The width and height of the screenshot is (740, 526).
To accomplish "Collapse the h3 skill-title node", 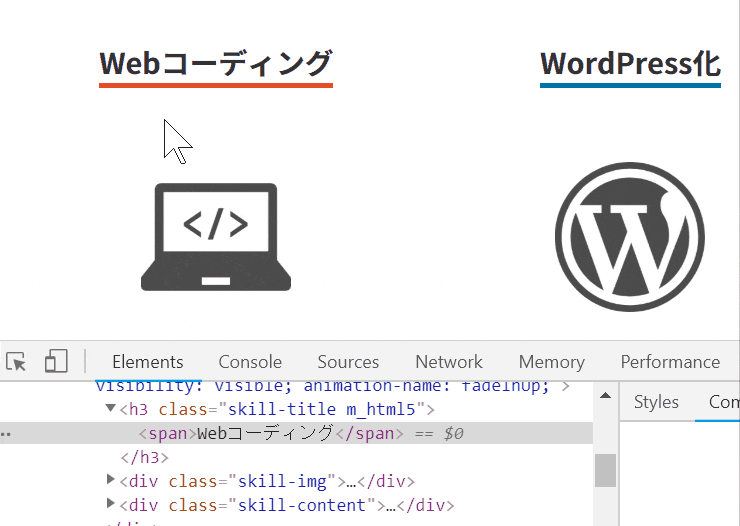I will tap(110, 409).
